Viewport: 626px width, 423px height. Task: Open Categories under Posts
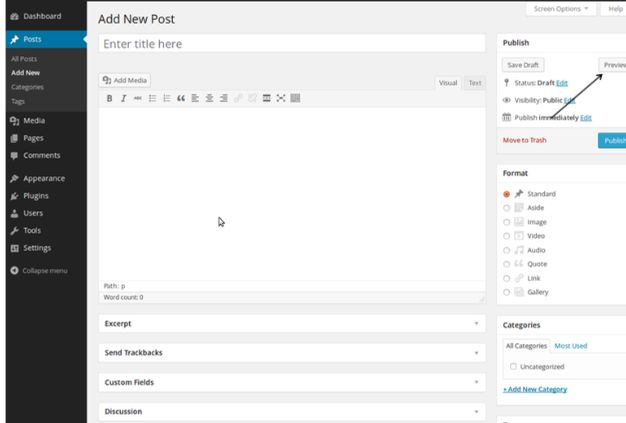tap(27, 87)
